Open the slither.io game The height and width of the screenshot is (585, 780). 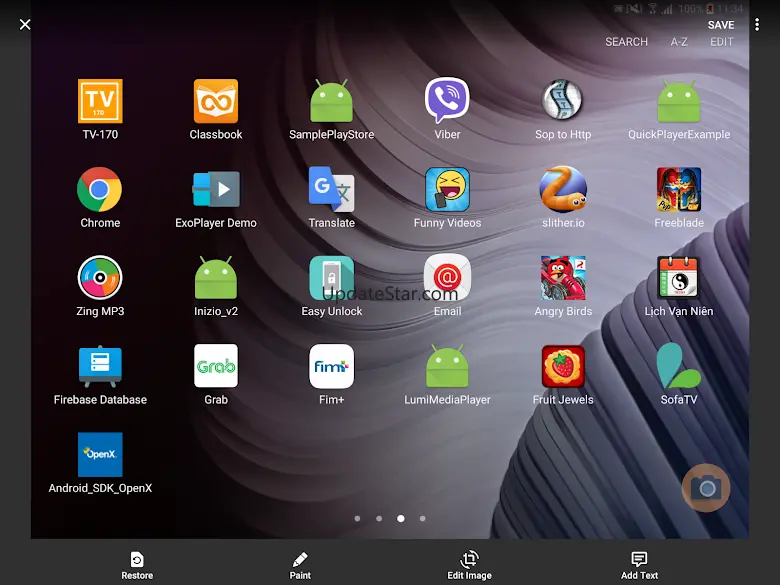(x=563, y=189)
